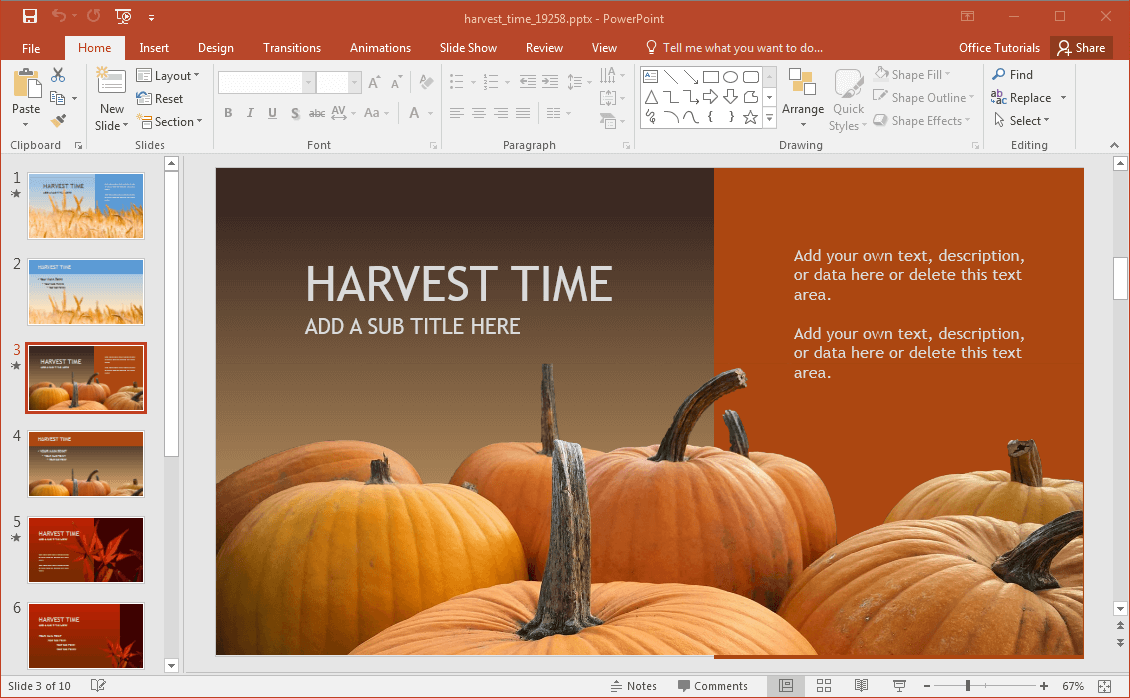The image size is (1130, 698).
Task: Start slide show from beginning via Quick Access icon
Action: click(123, 17)
